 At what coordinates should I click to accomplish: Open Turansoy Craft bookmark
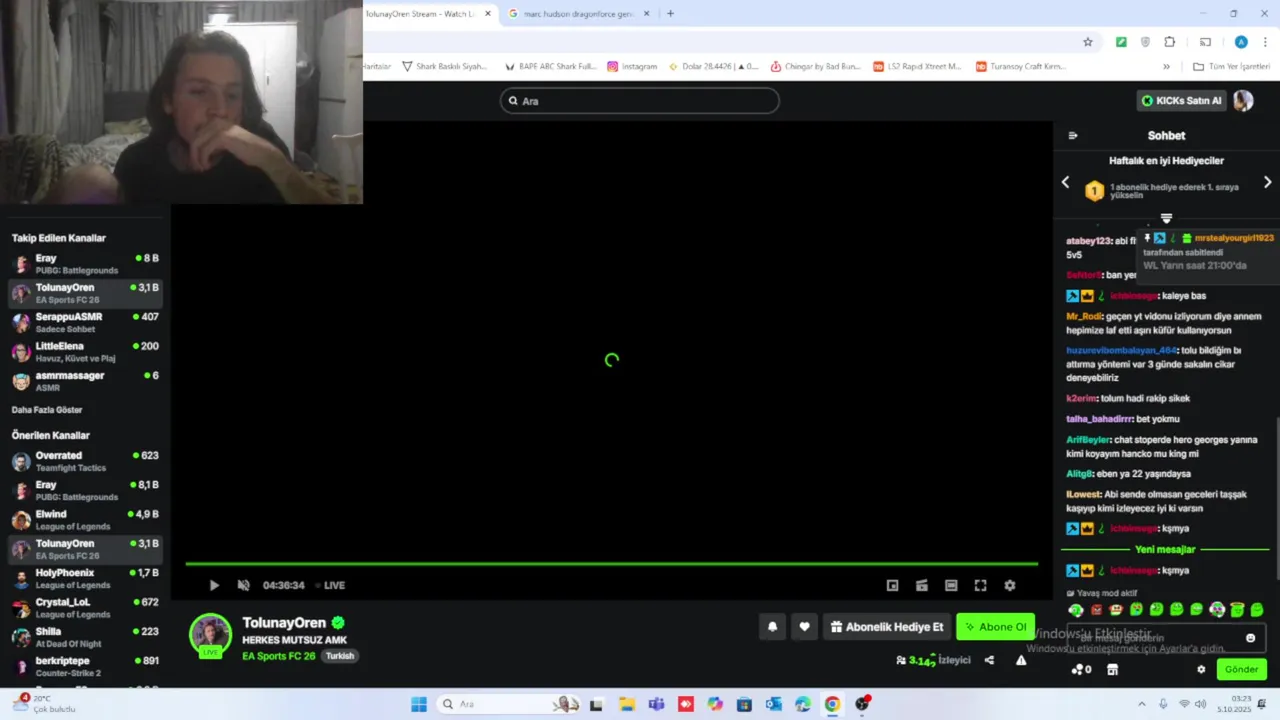click(x=1020, y=67)
